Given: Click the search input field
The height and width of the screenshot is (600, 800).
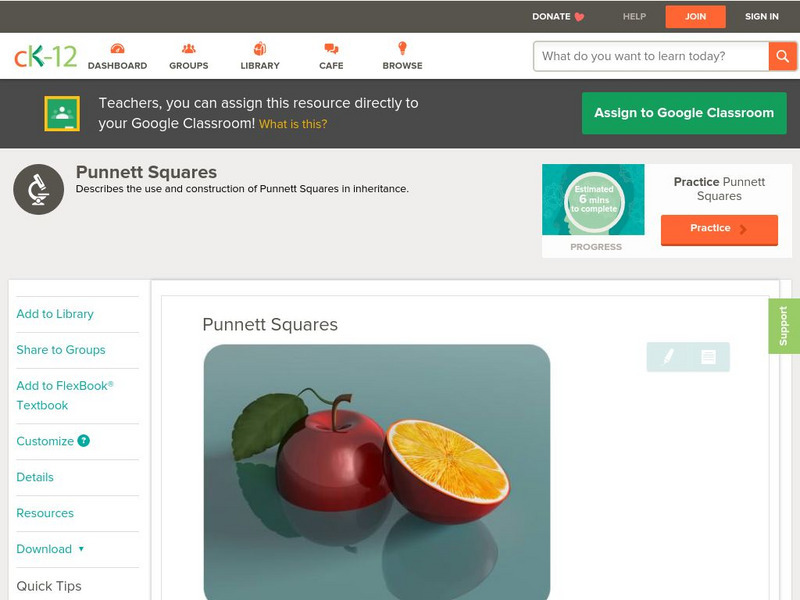Looking at the screenshot, I should click(x=651, y=56).
